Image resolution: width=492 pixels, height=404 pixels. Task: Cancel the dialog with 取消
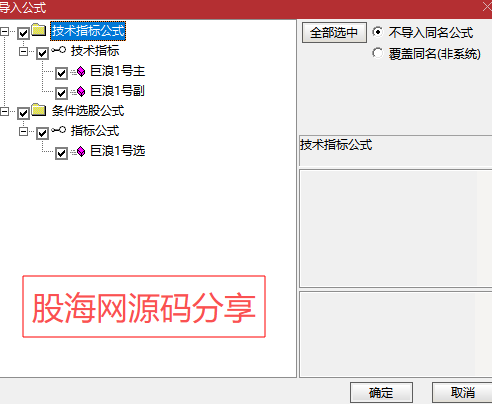(462, 393)
